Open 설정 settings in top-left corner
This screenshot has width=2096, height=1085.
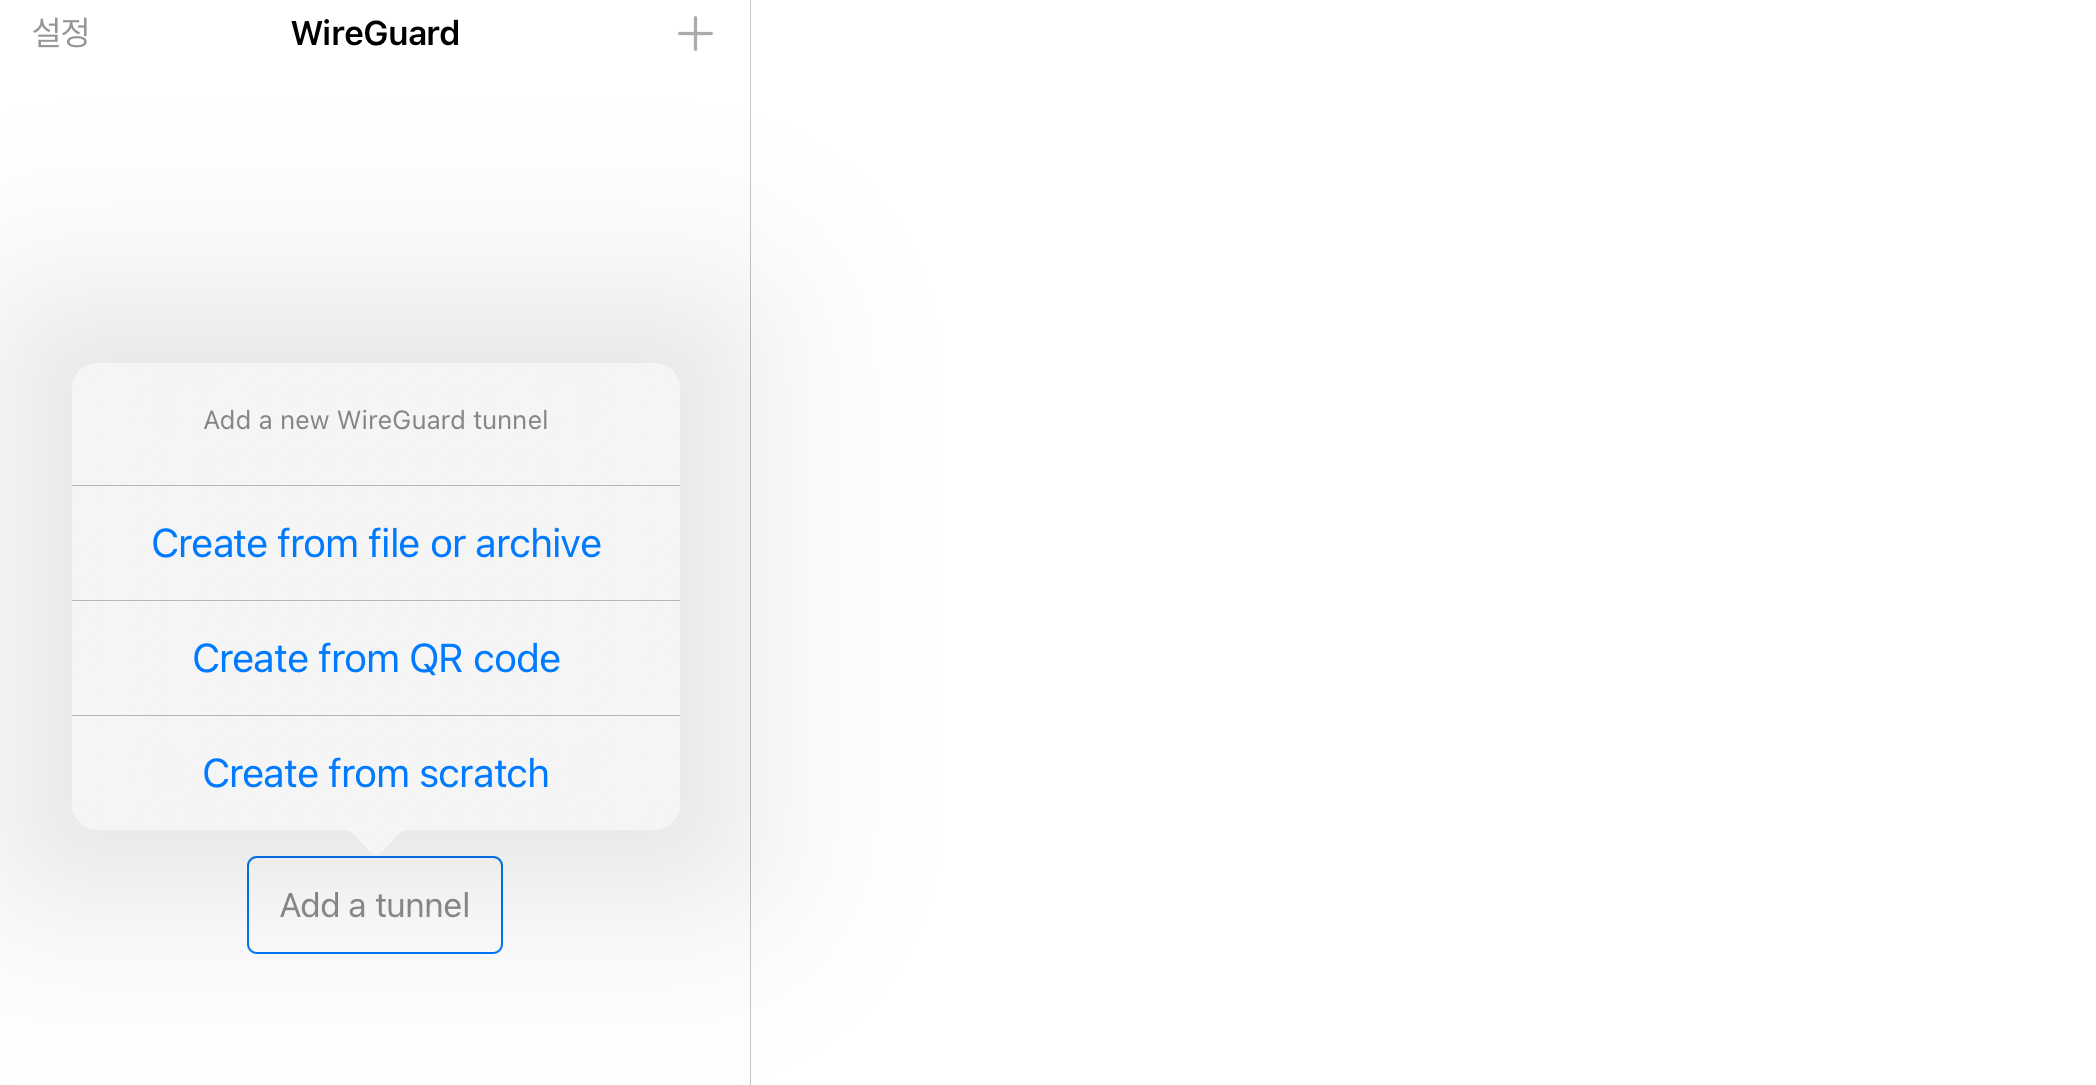pos(60,33)
